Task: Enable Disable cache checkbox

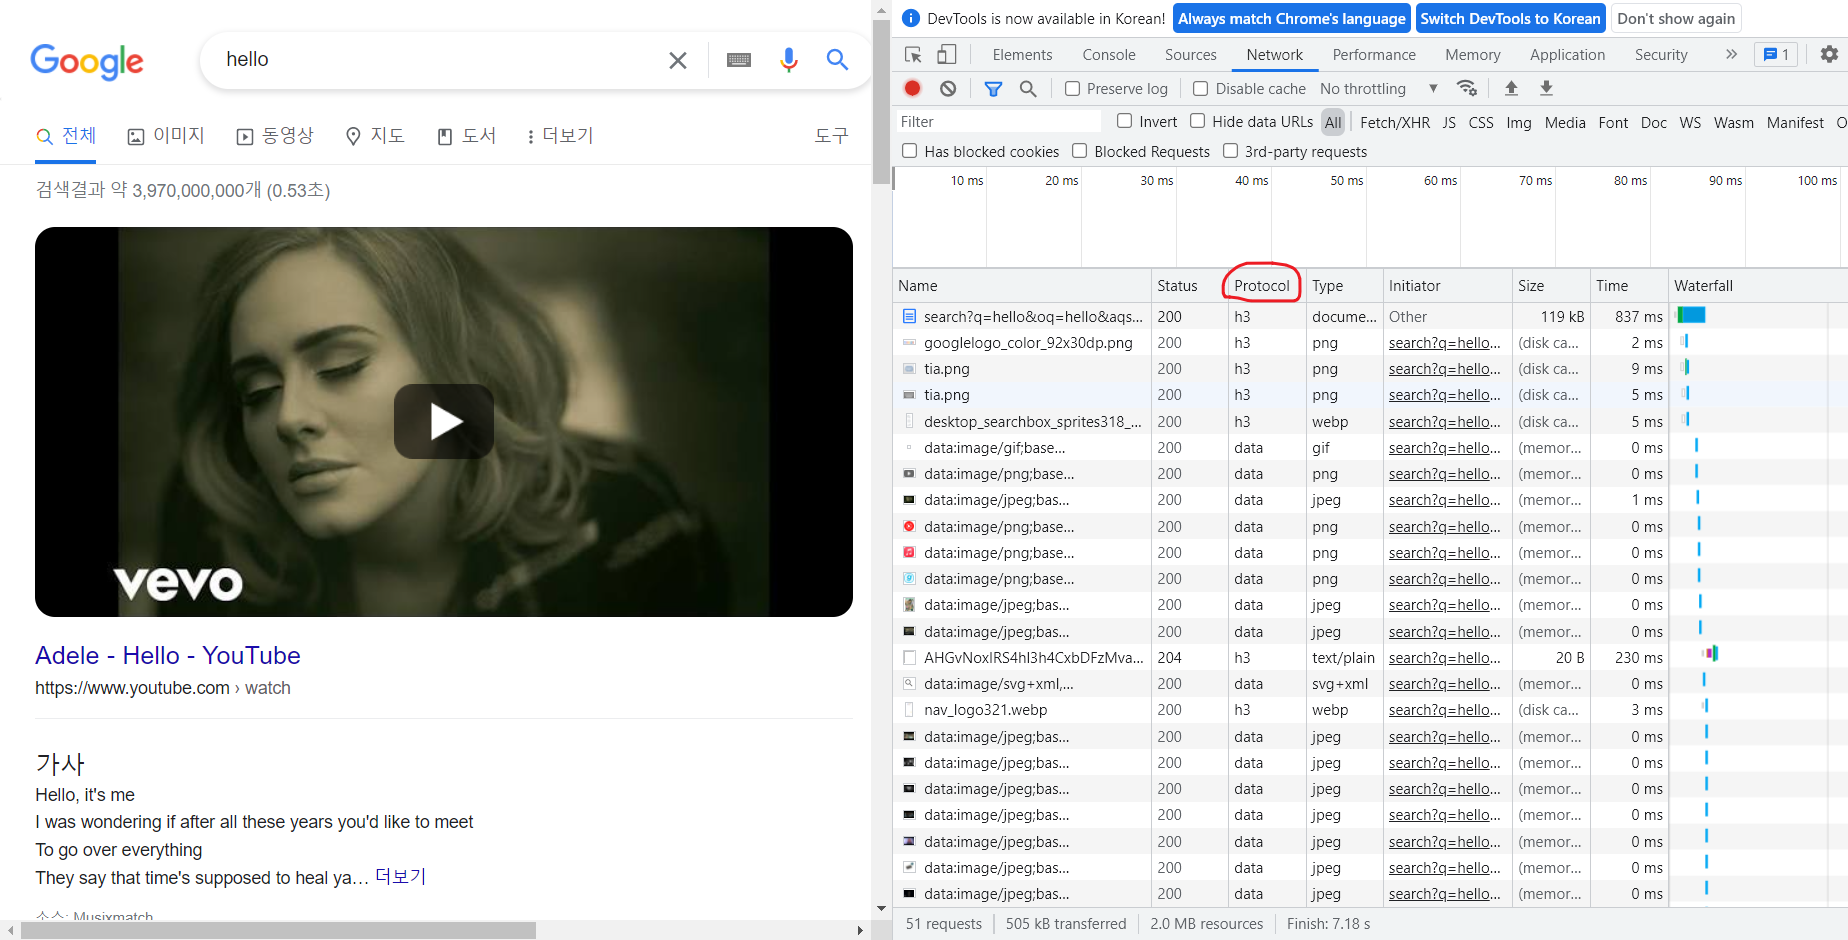Action: point(1201,89)
